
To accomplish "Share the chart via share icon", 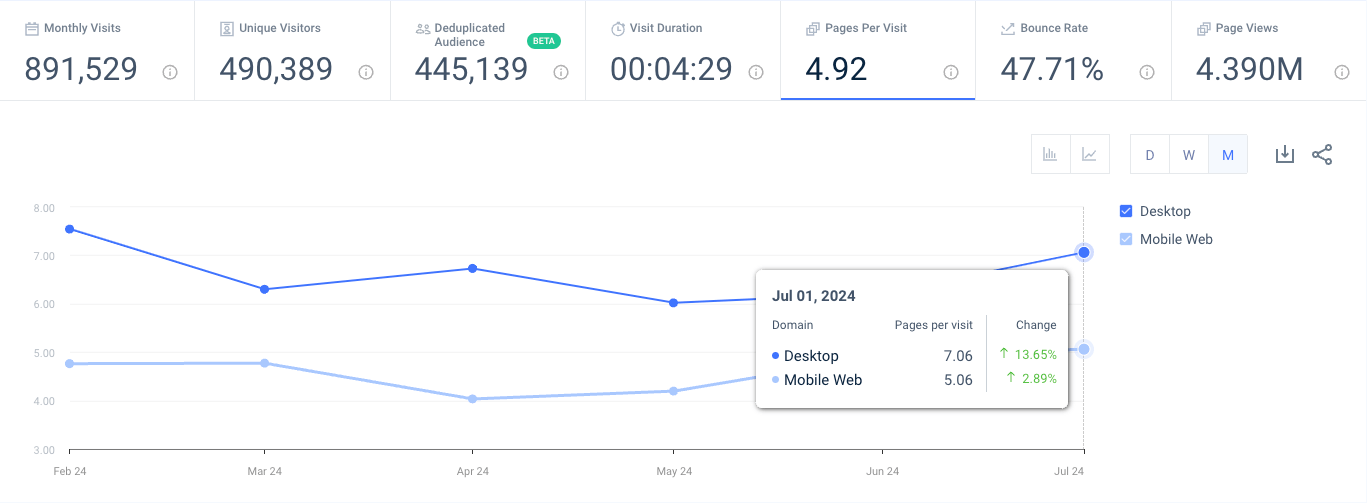I will pos(1322,155).
